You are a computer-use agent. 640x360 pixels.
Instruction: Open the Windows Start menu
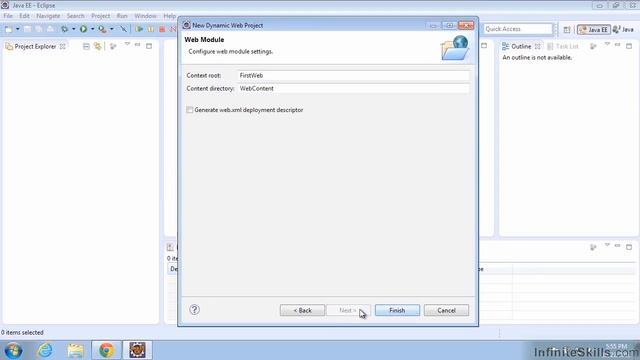(13, 351)
